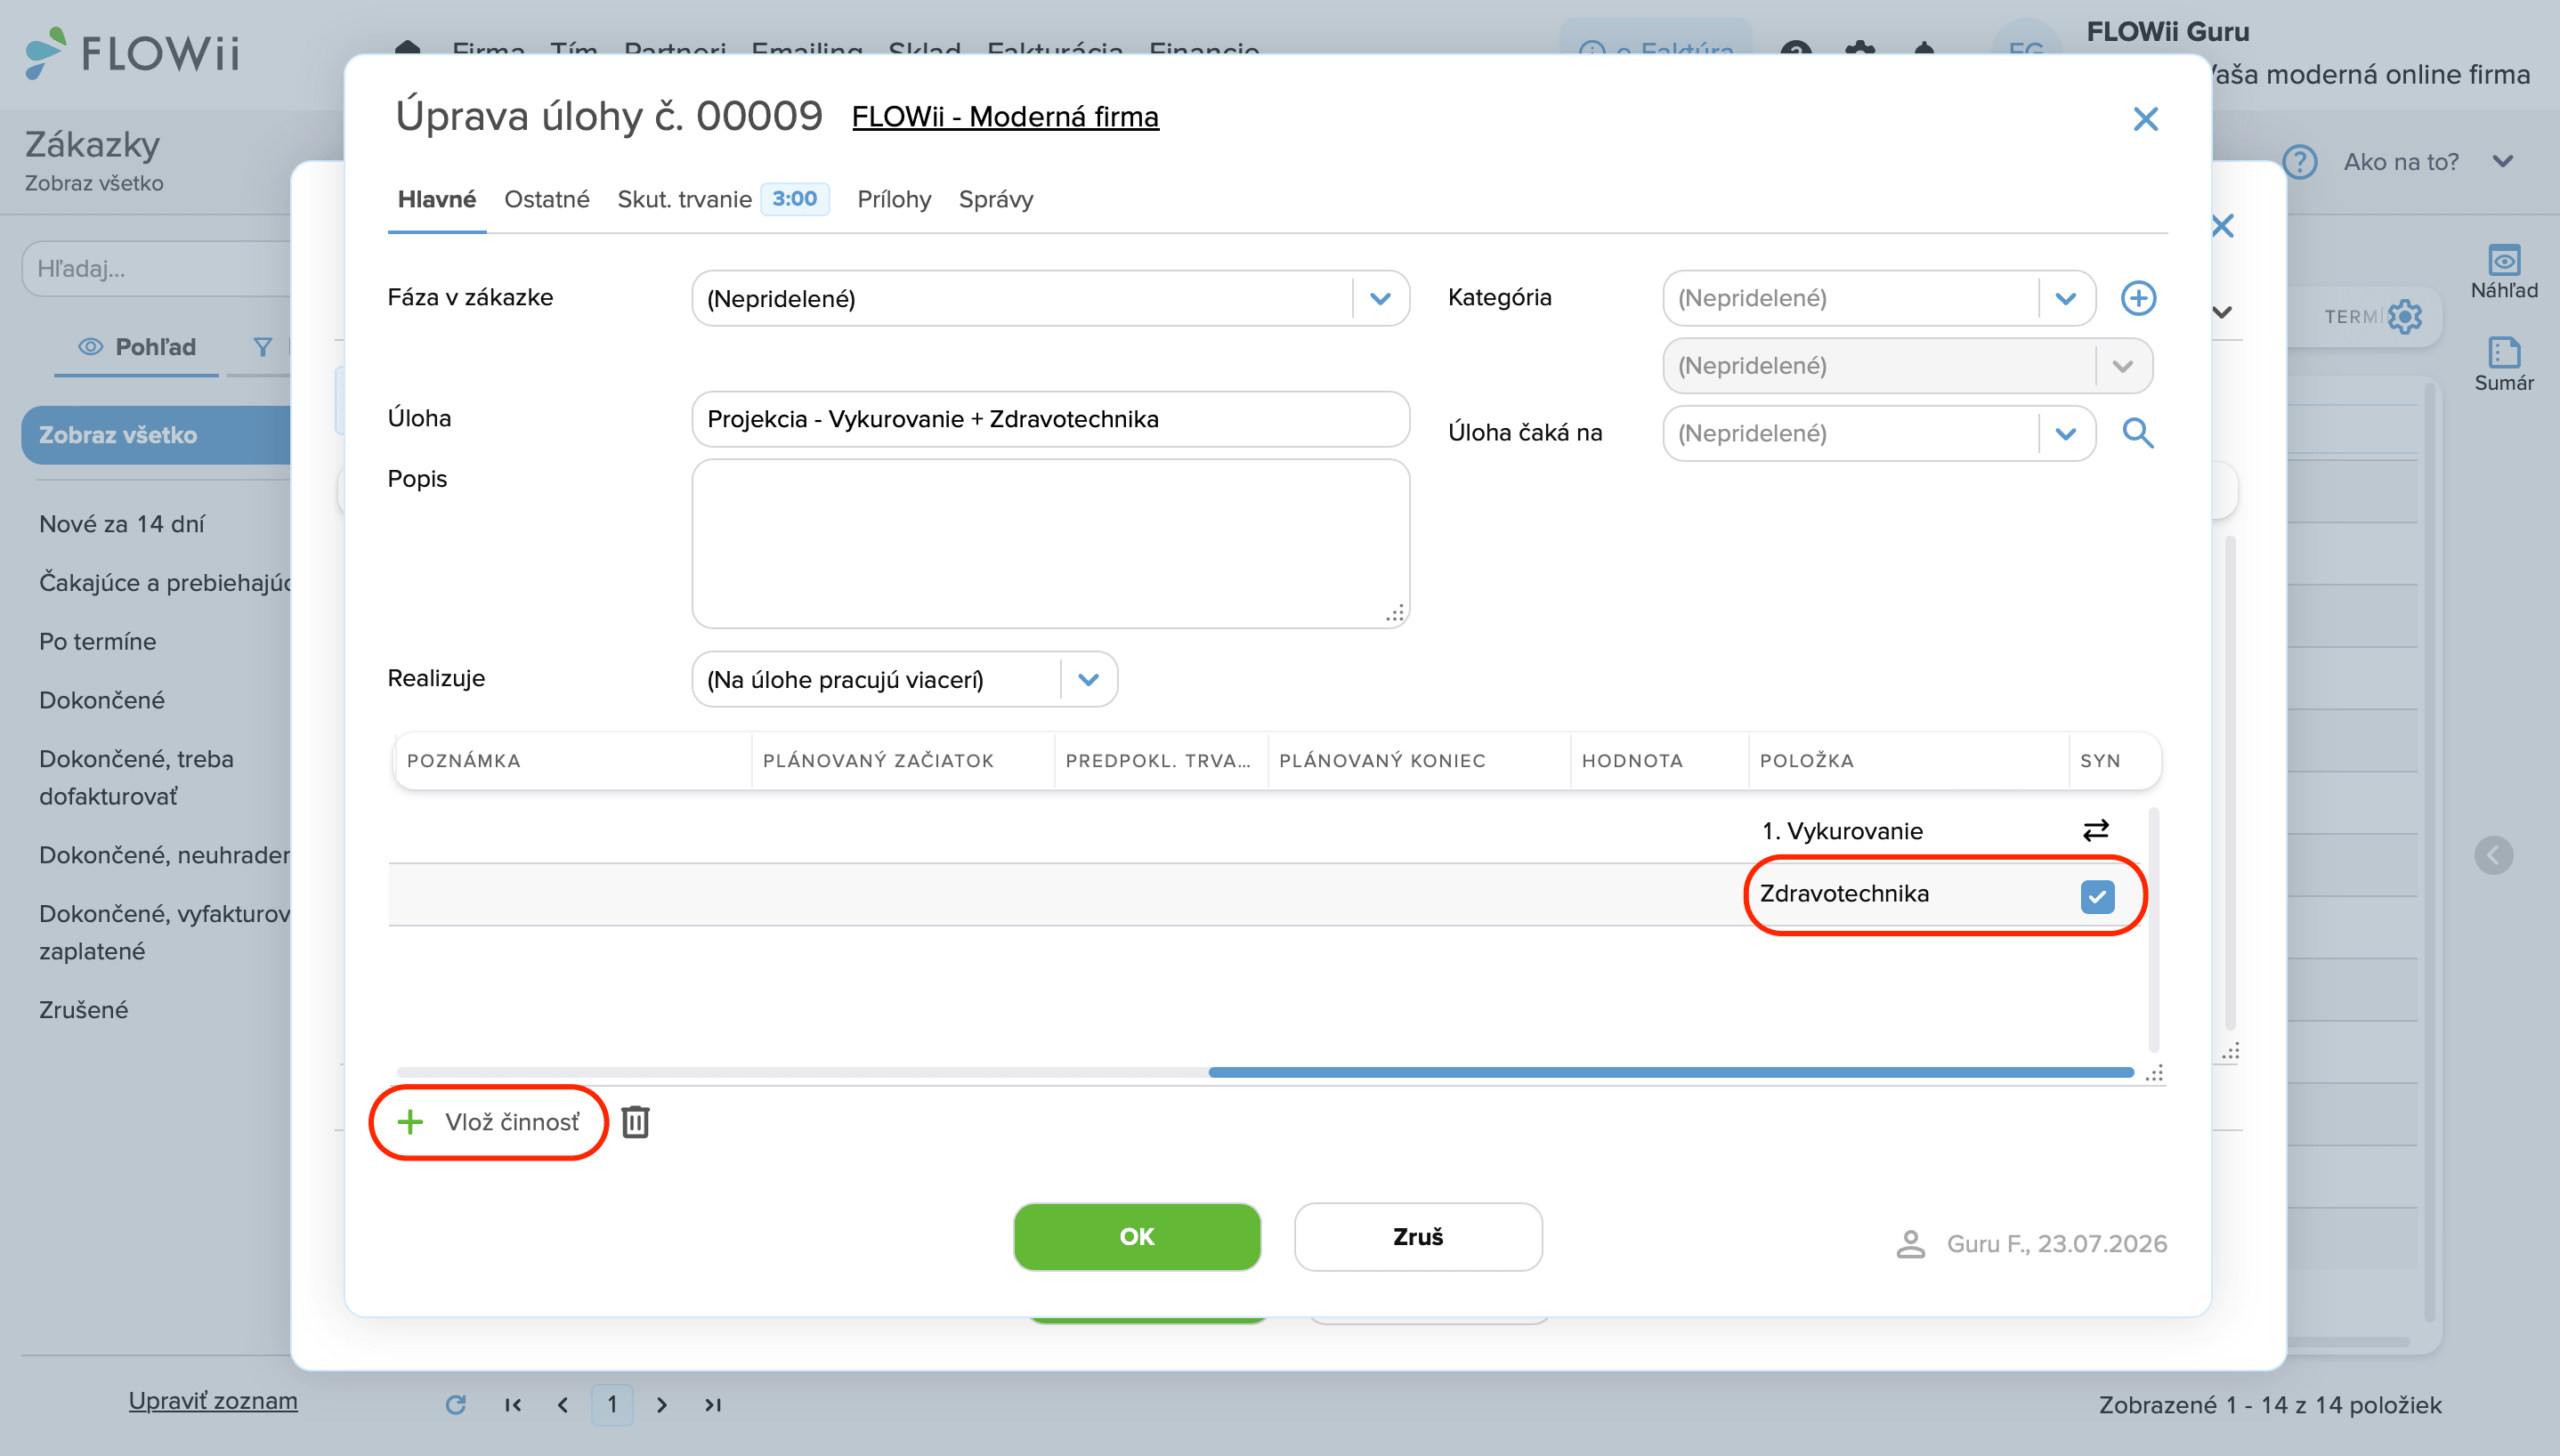This screenshot has height=1456, width=2560.
Task: Click the Ako na to help icon
Action: [x=2300, y=162]
